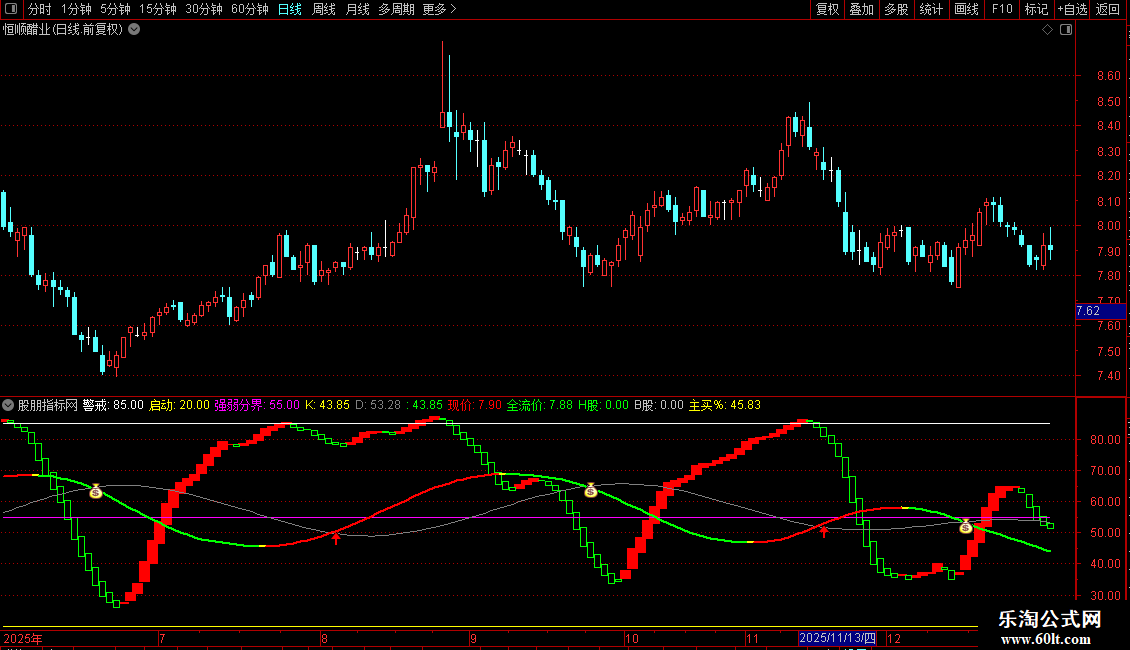Open the 多股 multi-stock view
1130x650 pixels.
pyautogui.click(x=897, y=9)
